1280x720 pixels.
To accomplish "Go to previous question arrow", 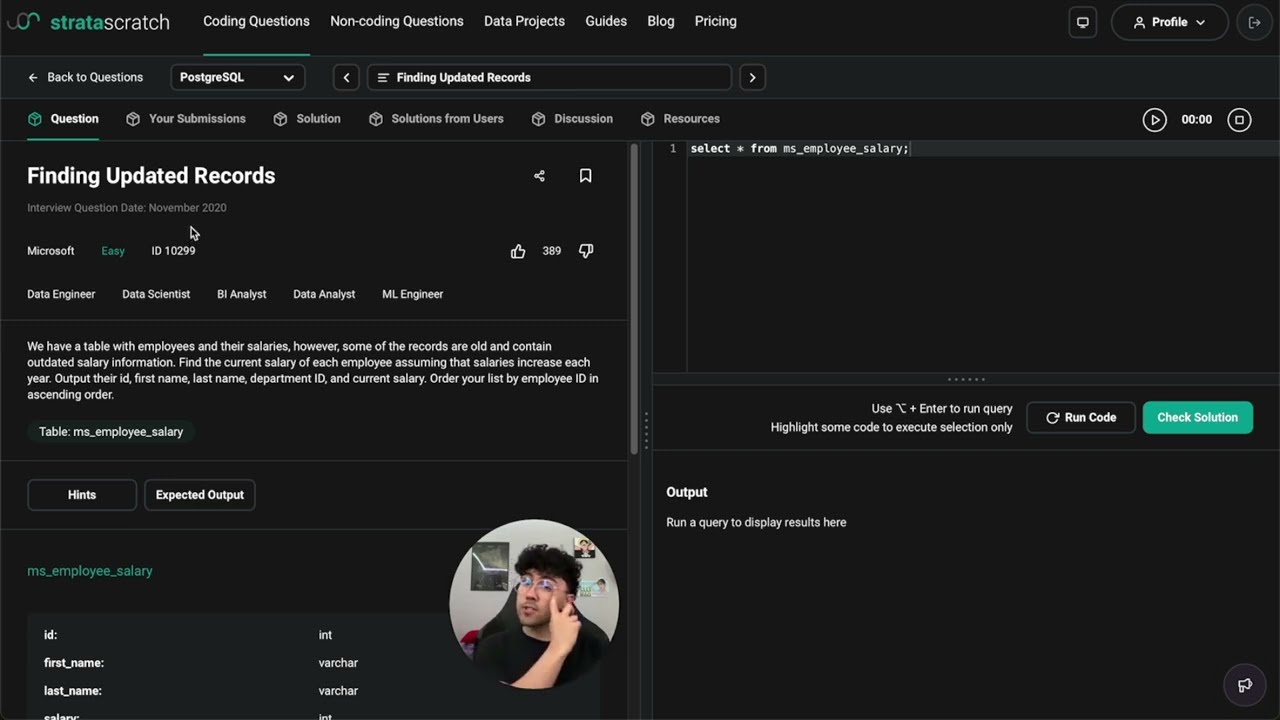I will [346, 77].
